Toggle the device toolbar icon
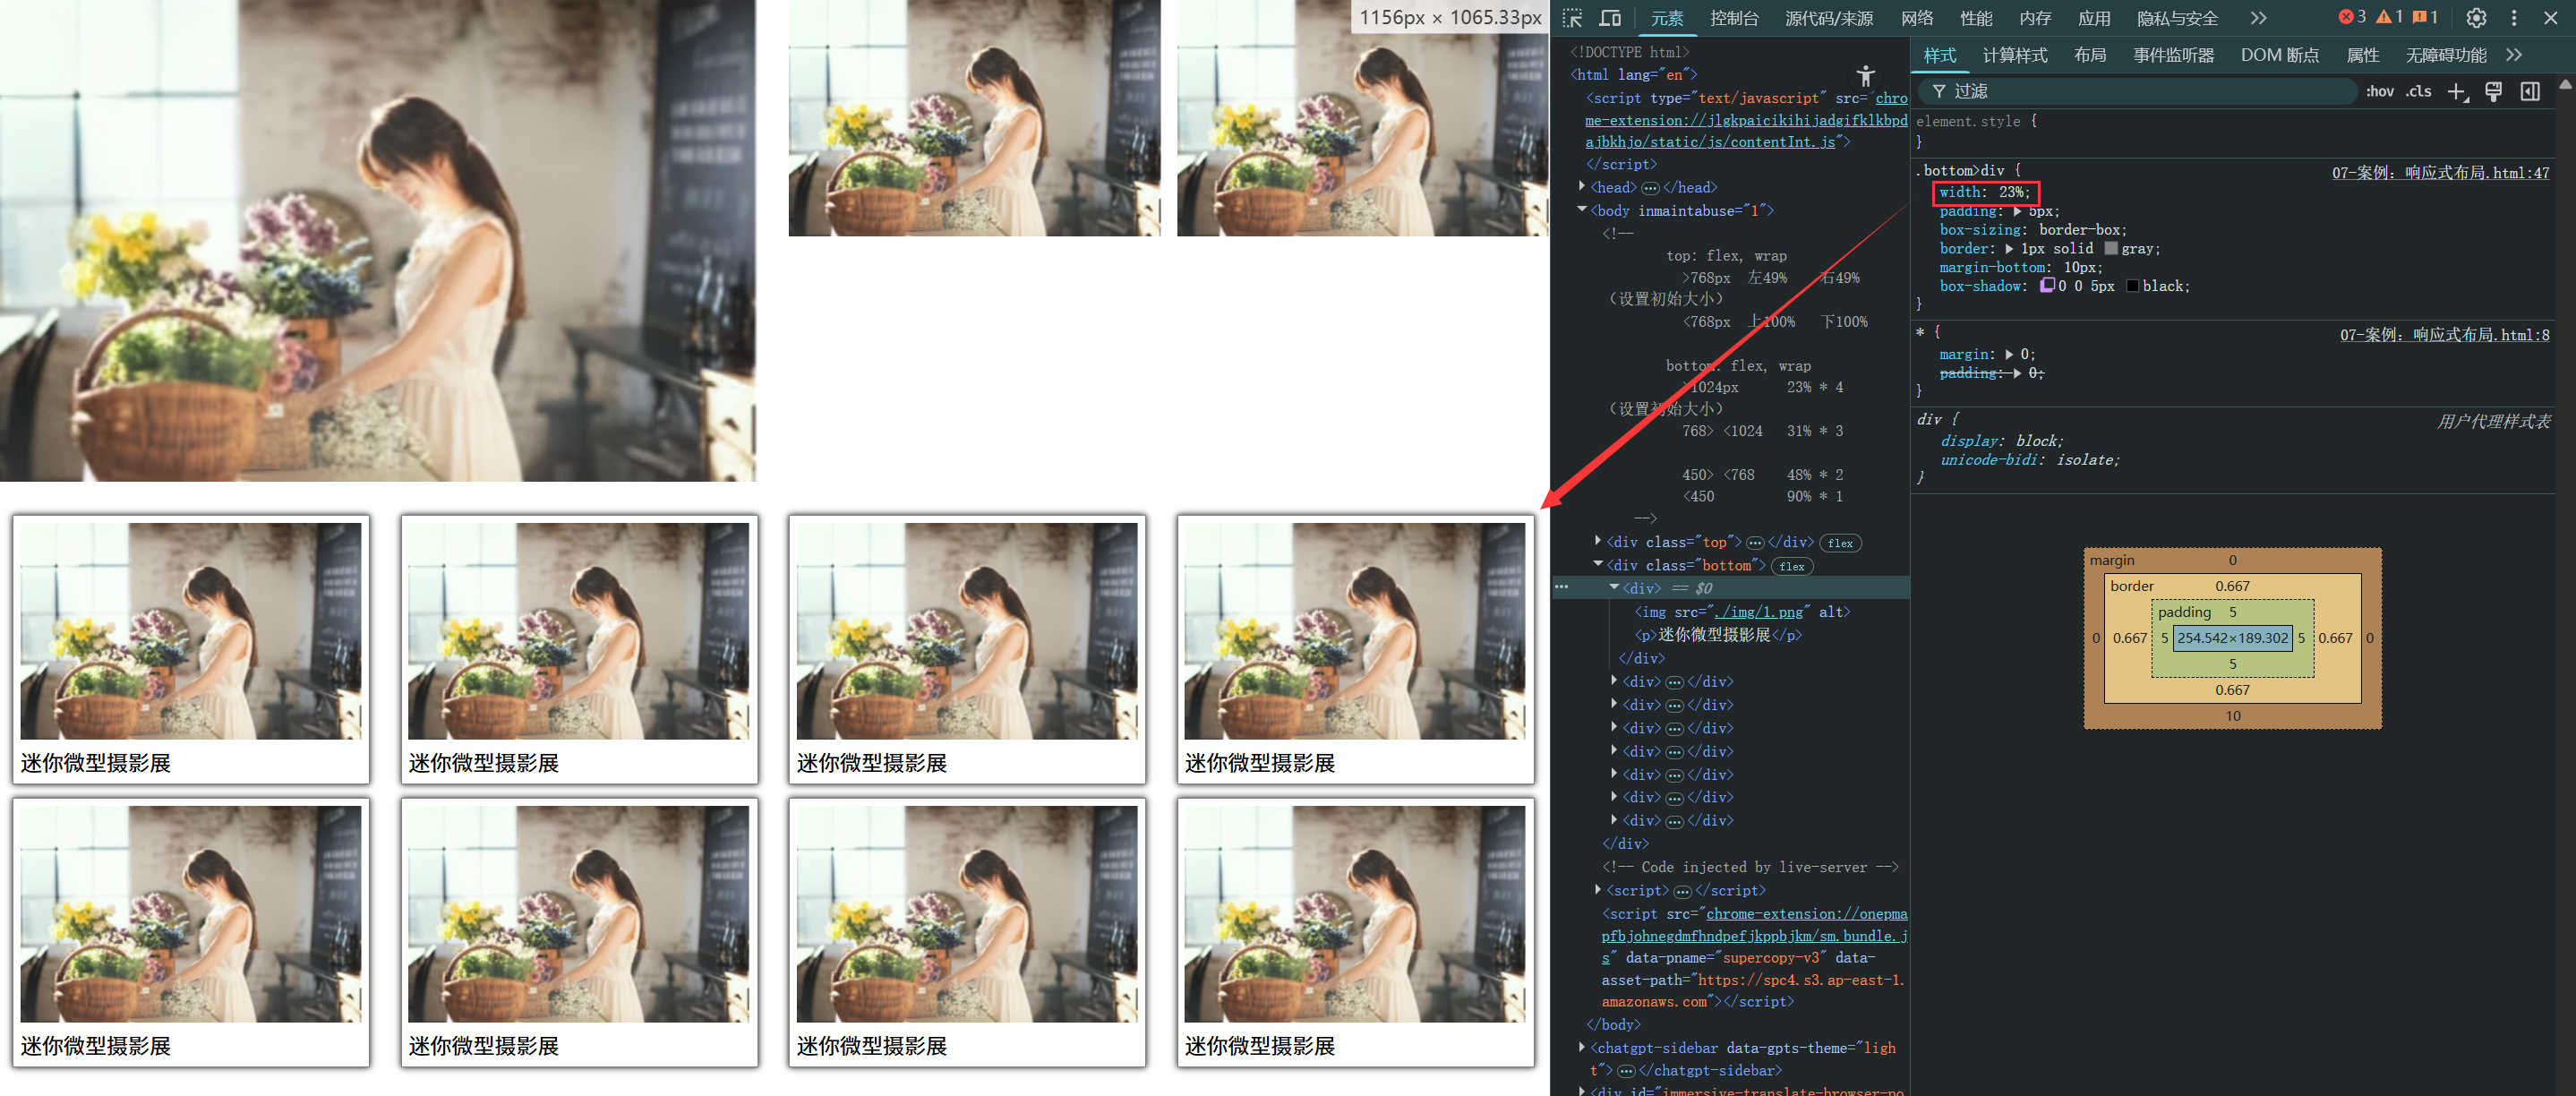The image size is (2576, 1096). [x=1610, y=18]
